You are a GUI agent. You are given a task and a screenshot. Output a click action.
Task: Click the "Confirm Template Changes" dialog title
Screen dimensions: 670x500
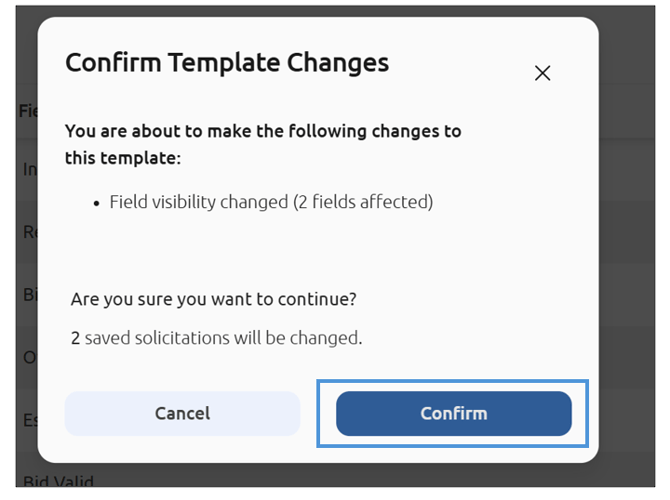227,63
